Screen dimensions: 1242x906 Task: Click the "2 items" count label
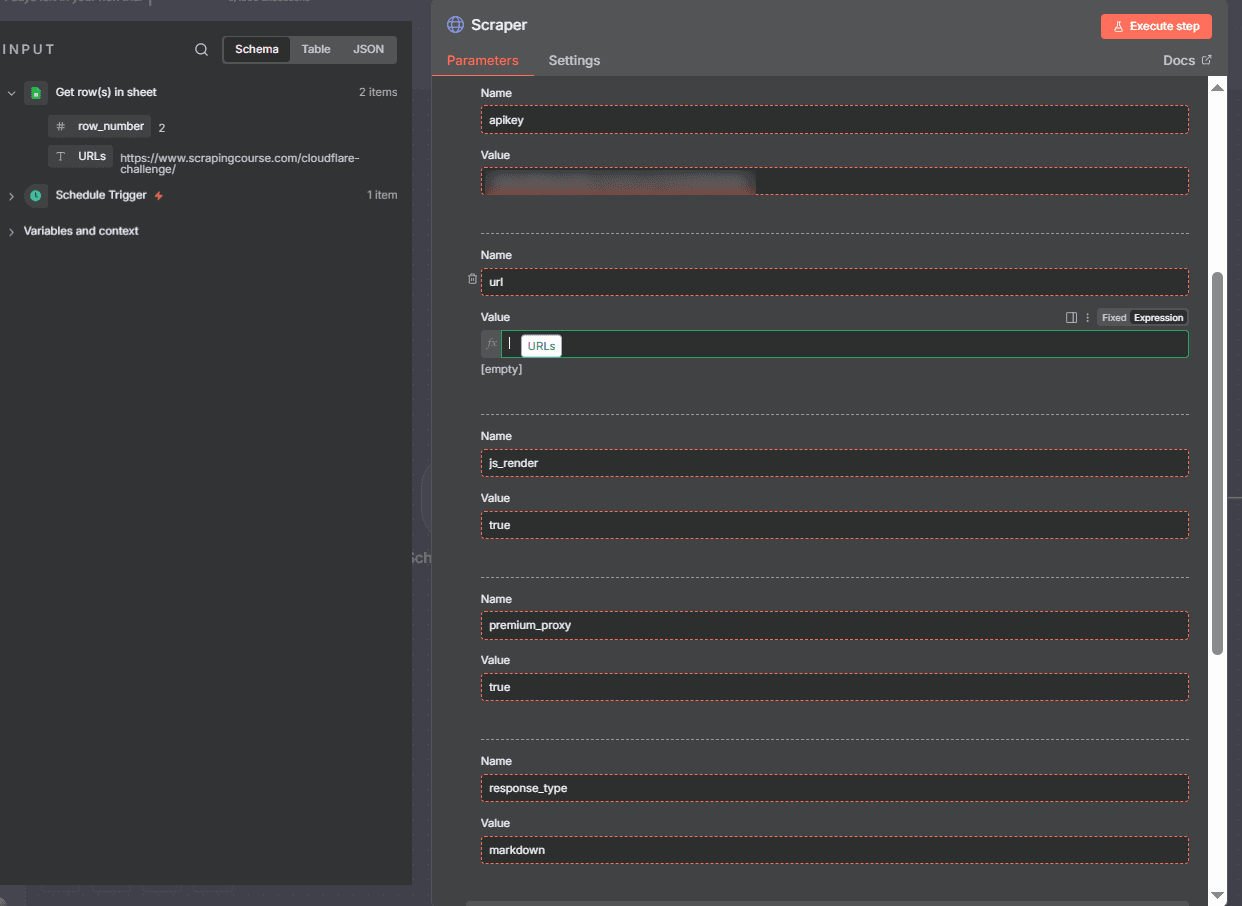click(378, 93)
